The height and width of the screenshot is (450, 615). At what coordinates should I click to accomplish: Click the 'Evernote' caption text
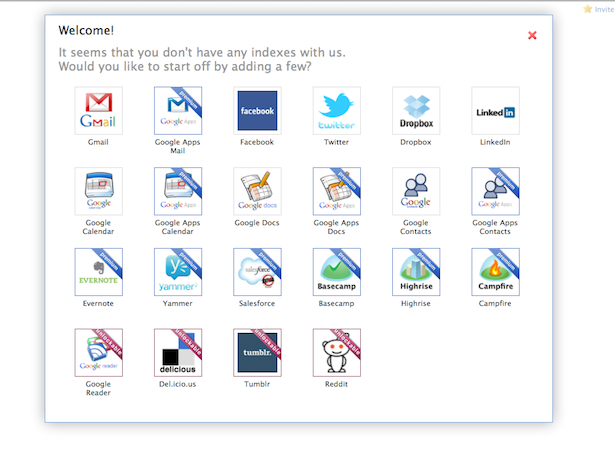click(98, 303)
